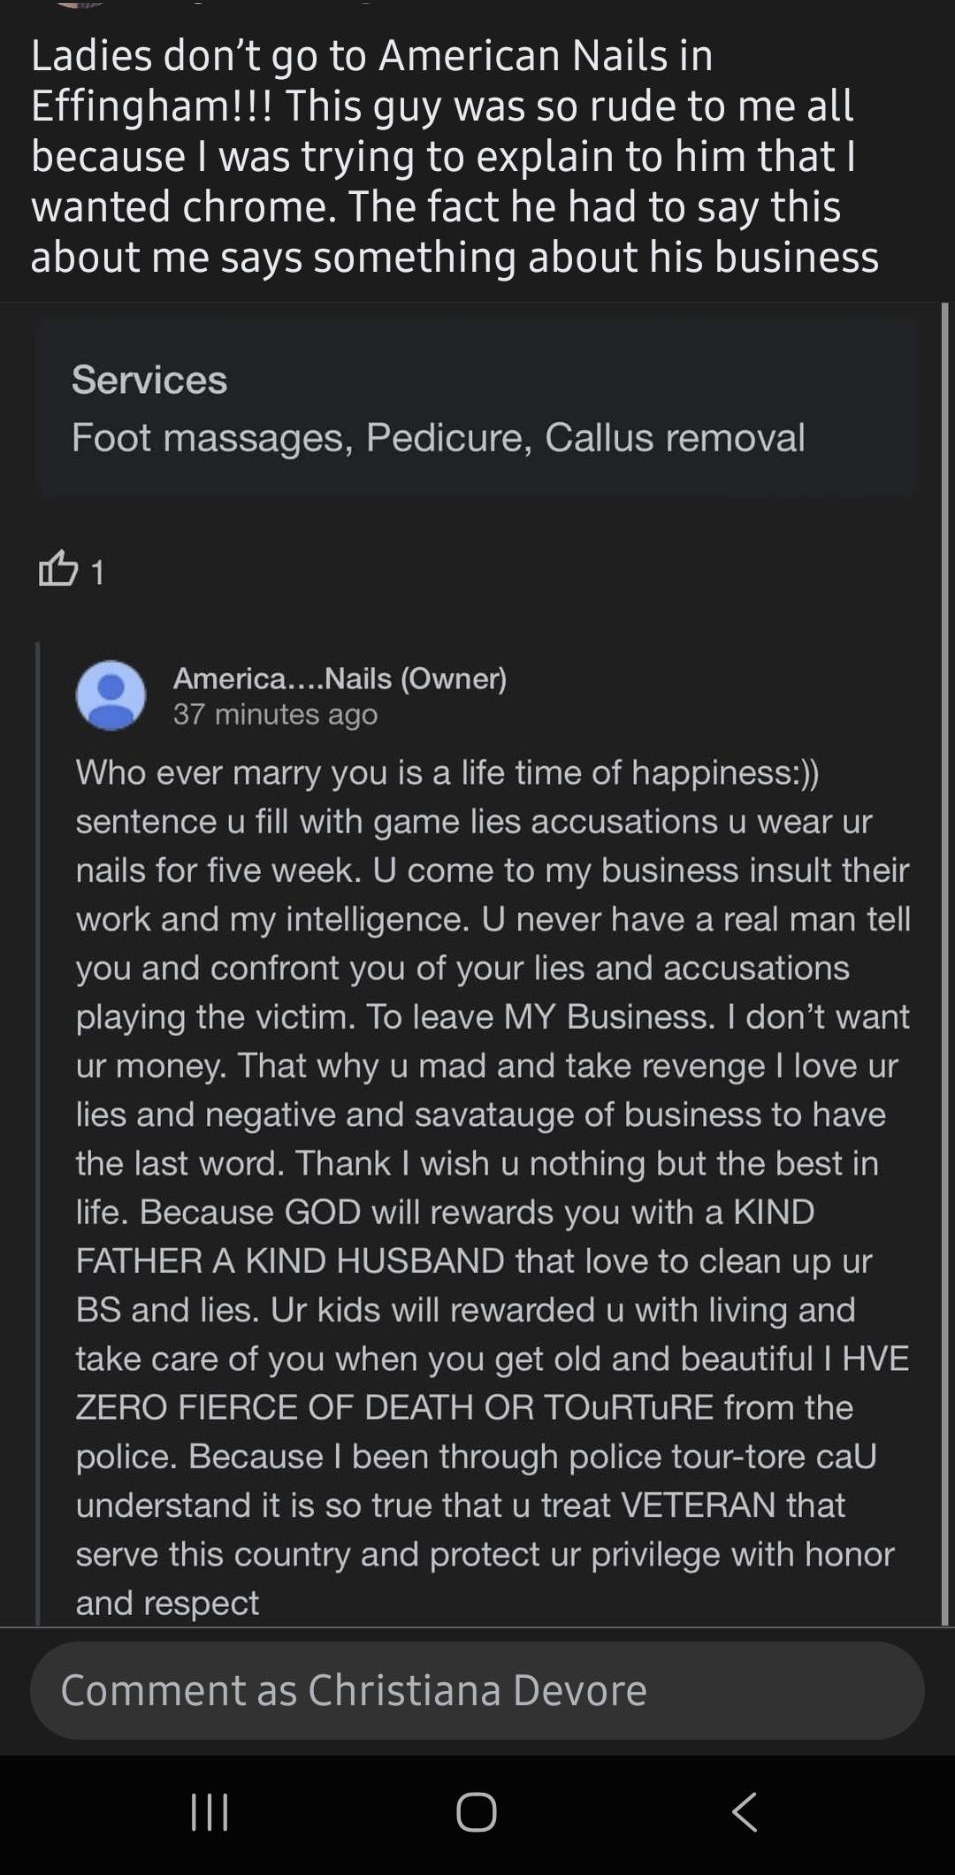The height and width of the screenshot is (1875, 955).
Task: Tap the post caption starting 'Ladies don't go'
Action: click(455, 155)
